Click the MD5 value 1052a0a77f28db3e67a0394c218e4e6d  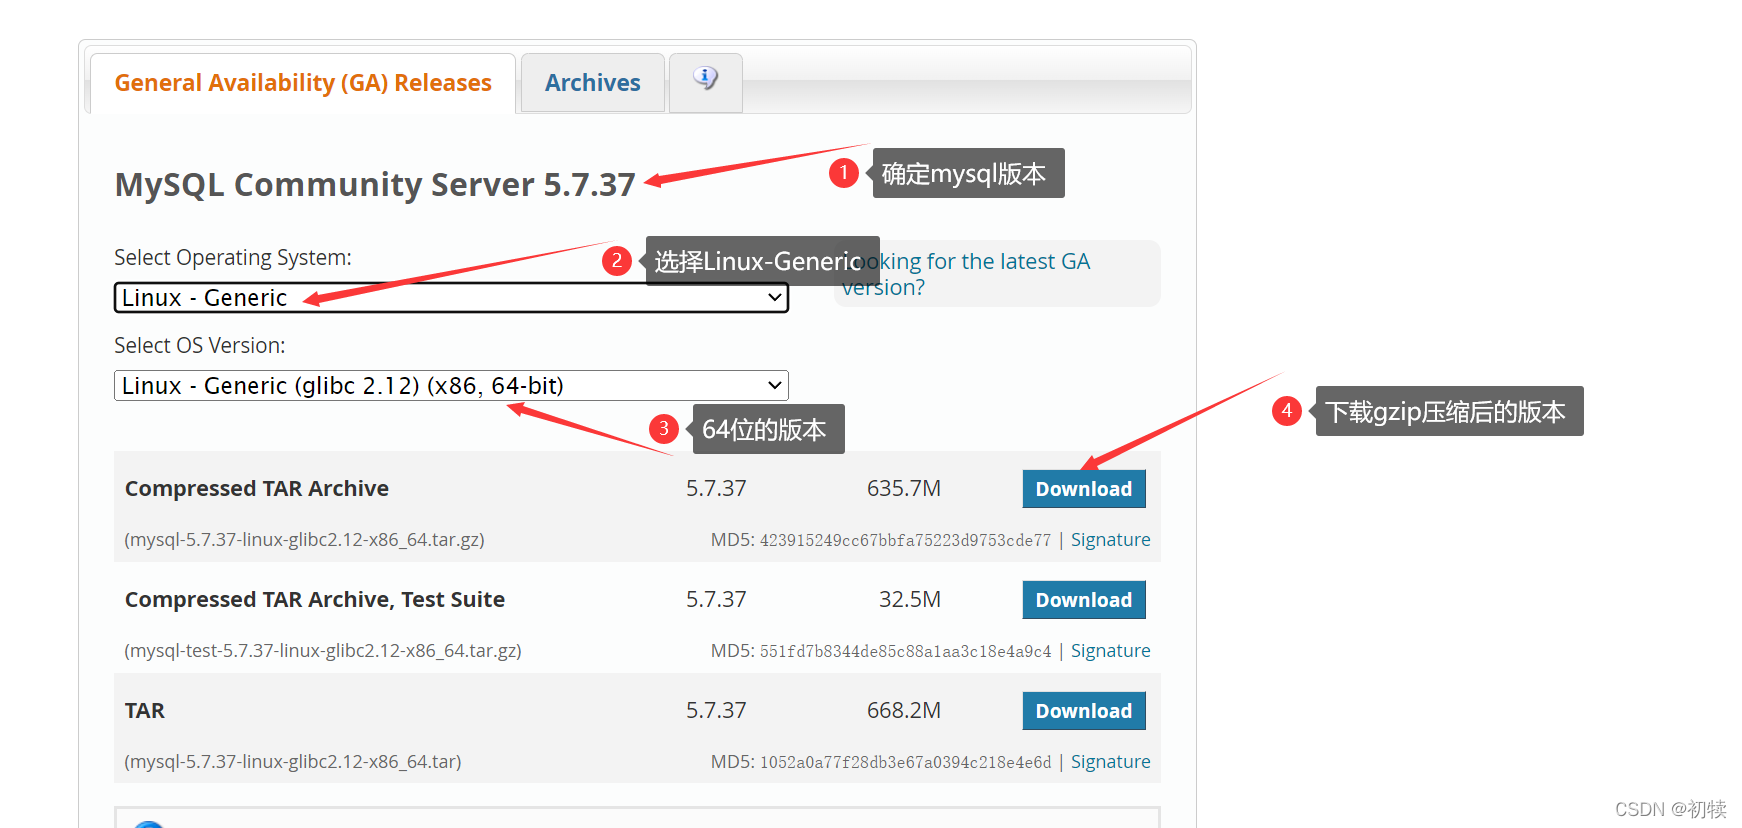click(905, 763)
